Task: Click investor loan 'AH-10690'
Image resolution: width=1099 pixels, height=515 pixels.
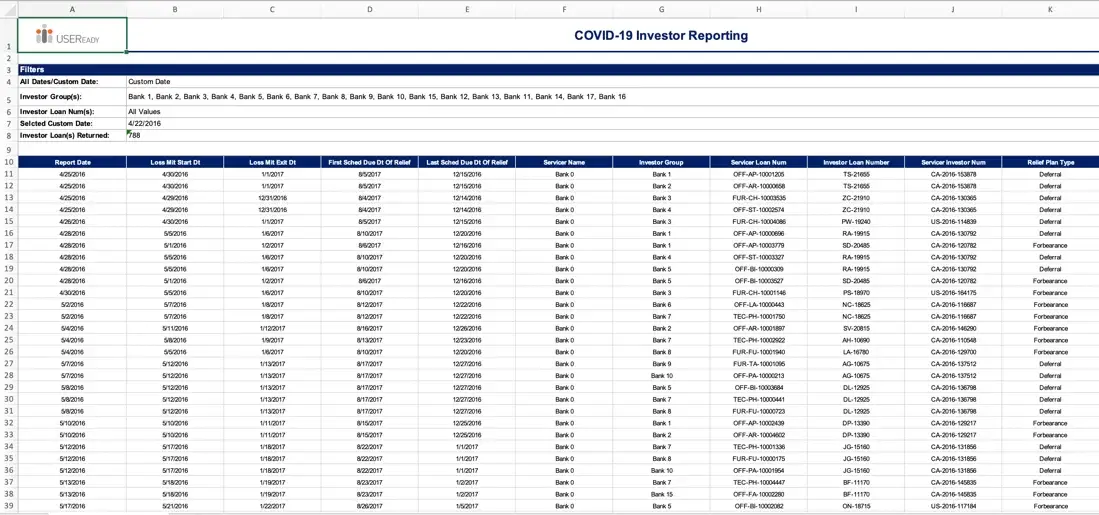Action: 856,340
